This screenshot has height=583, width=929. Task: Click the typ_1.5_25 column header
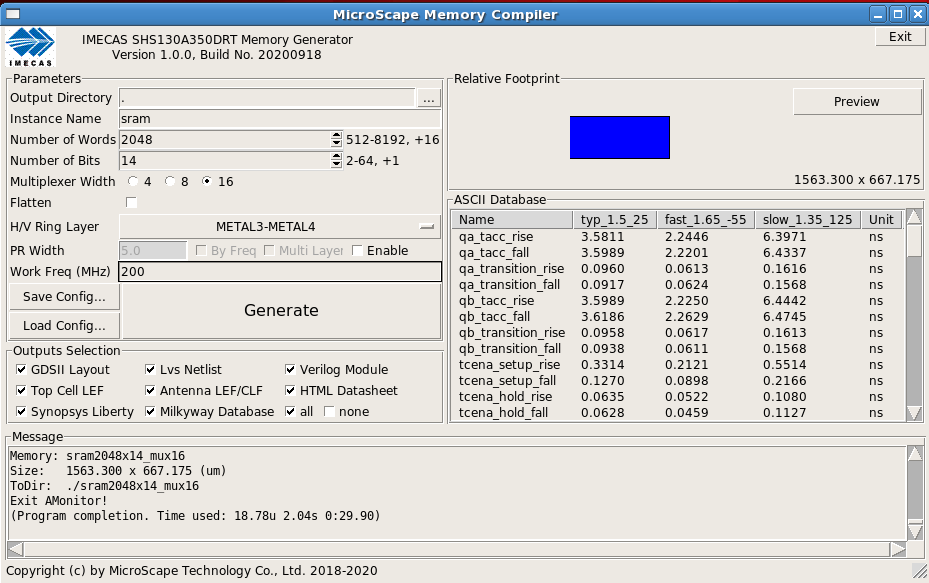[x=615, y=220]
